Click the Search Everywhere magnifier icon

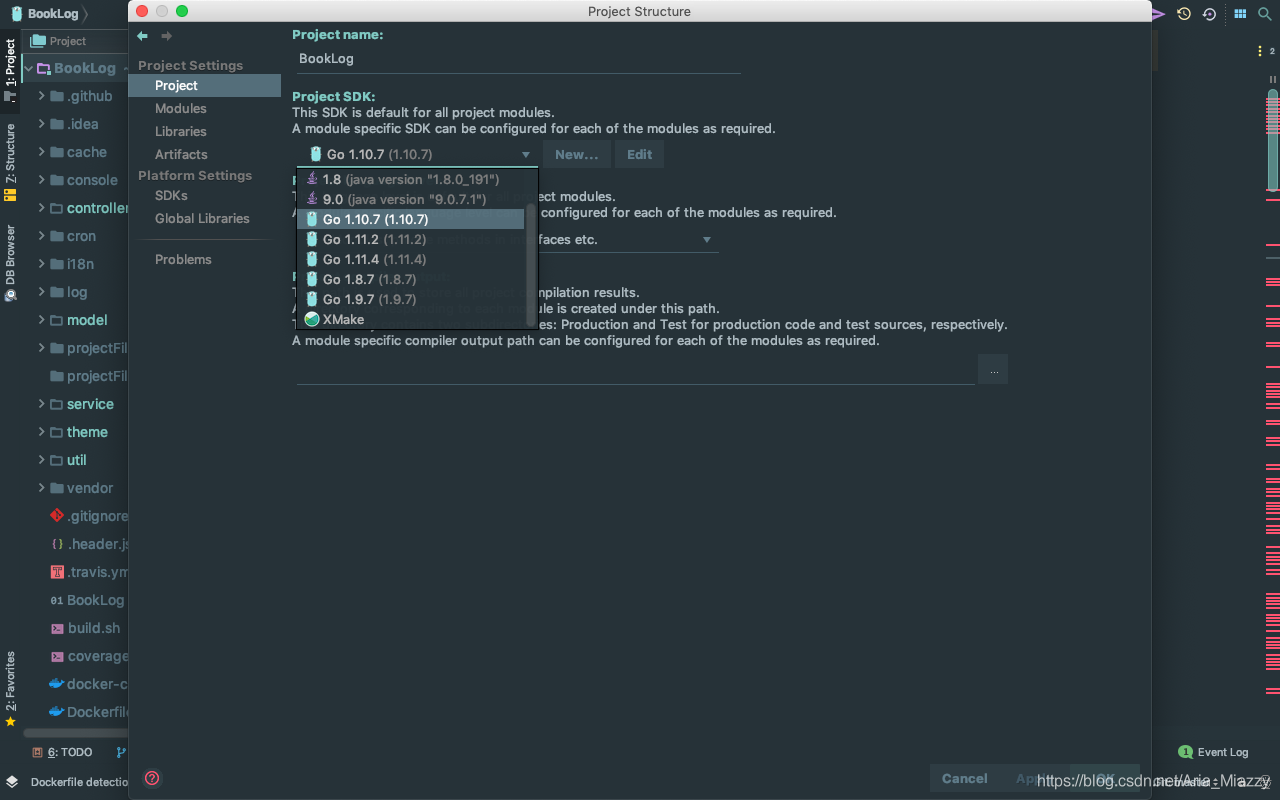pos(1264,14)
